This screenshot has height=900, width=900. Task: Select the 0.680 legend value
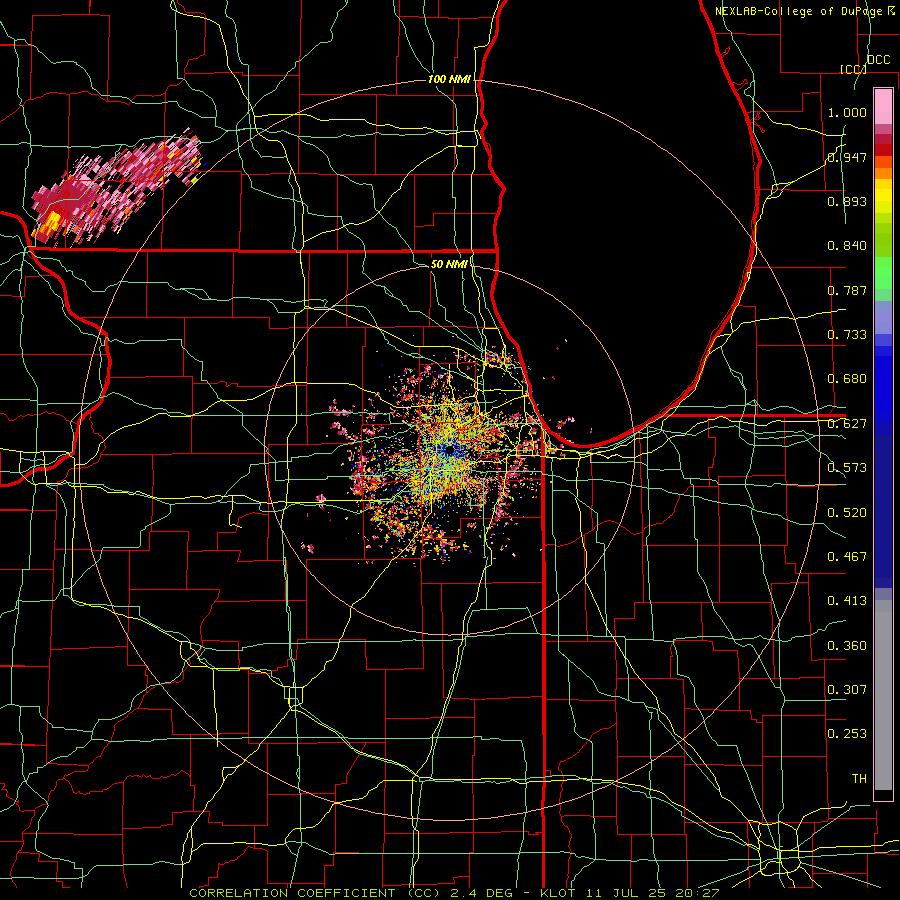847,379
